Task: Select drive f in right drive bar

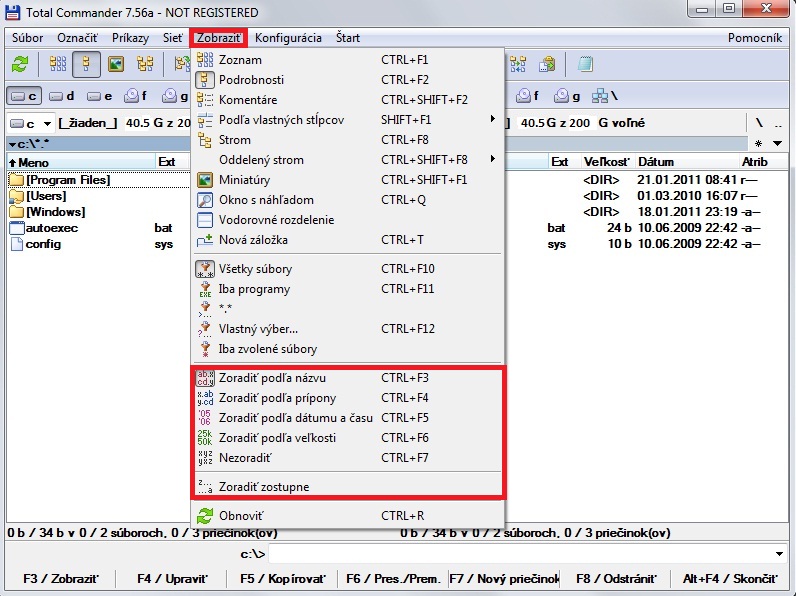Action: tap(528, 95)
